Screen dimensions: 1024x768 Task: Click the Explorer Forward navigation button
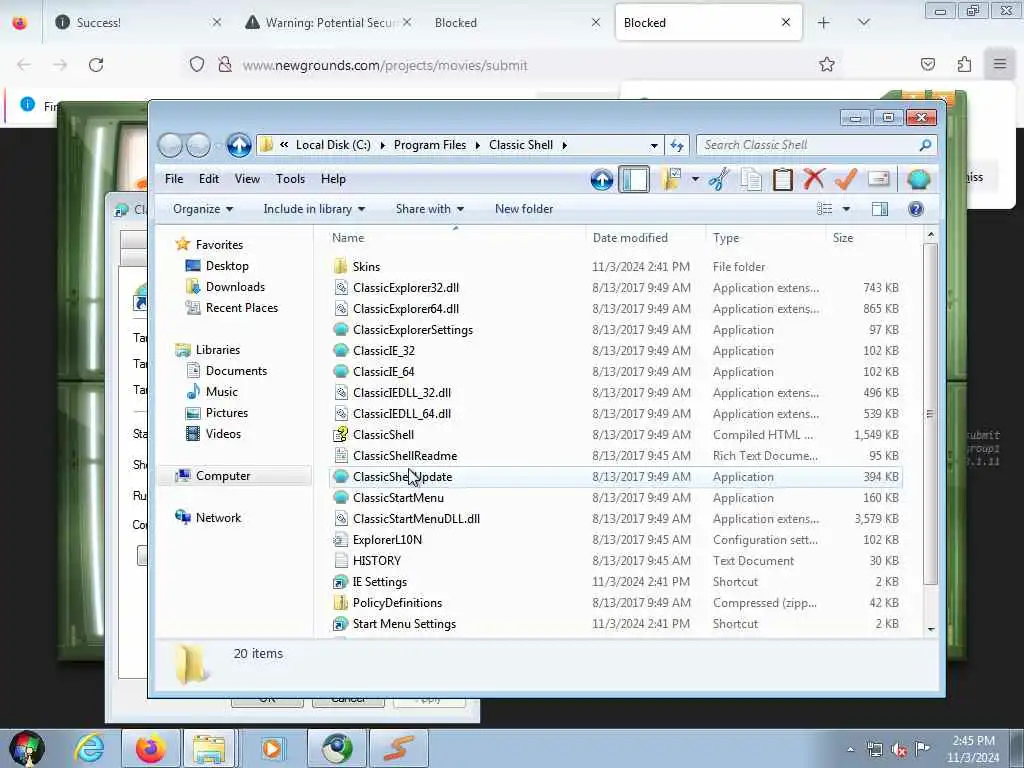click(x=199, y=145)
